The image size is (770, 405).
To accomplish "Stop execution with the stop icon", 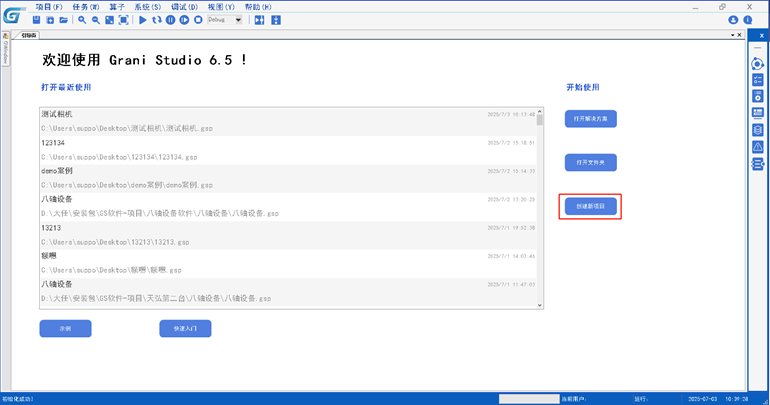I will 198,20.
